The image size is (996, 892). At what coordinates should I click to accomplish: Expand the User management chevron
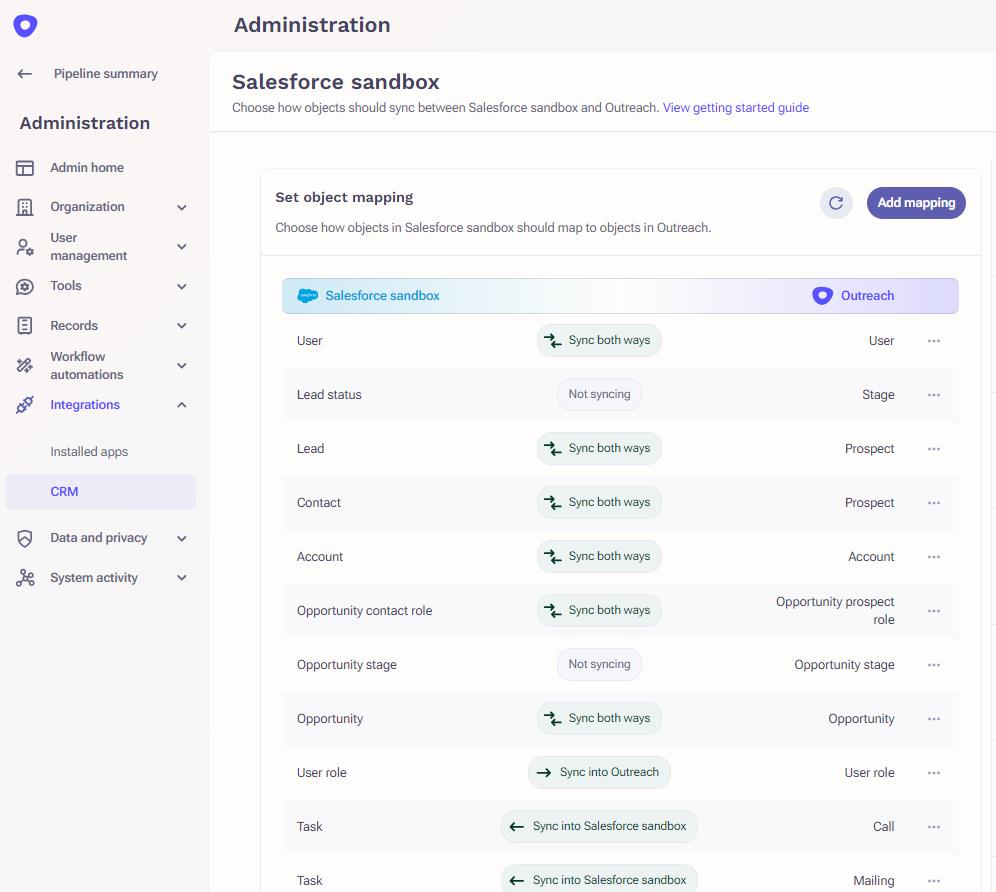click(182, 247)
